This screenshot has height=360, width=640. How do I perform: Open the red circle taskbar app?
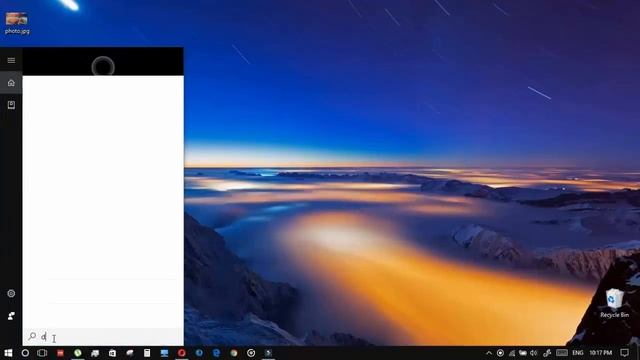point(182,353)
